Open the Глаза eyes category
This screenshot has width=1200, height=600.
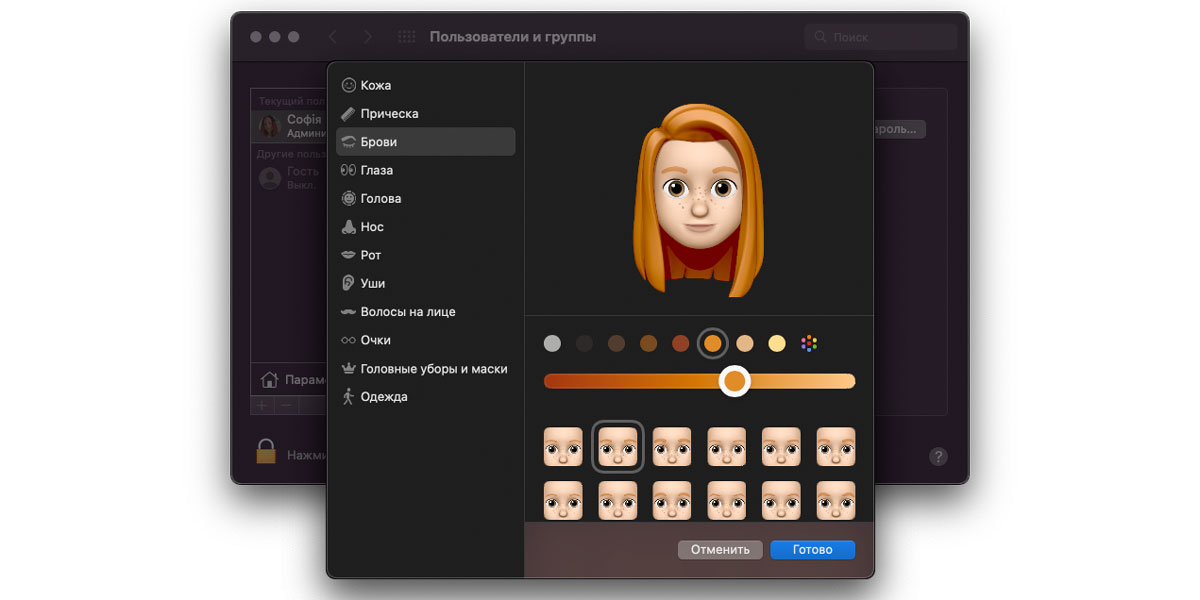click(426, 170)
